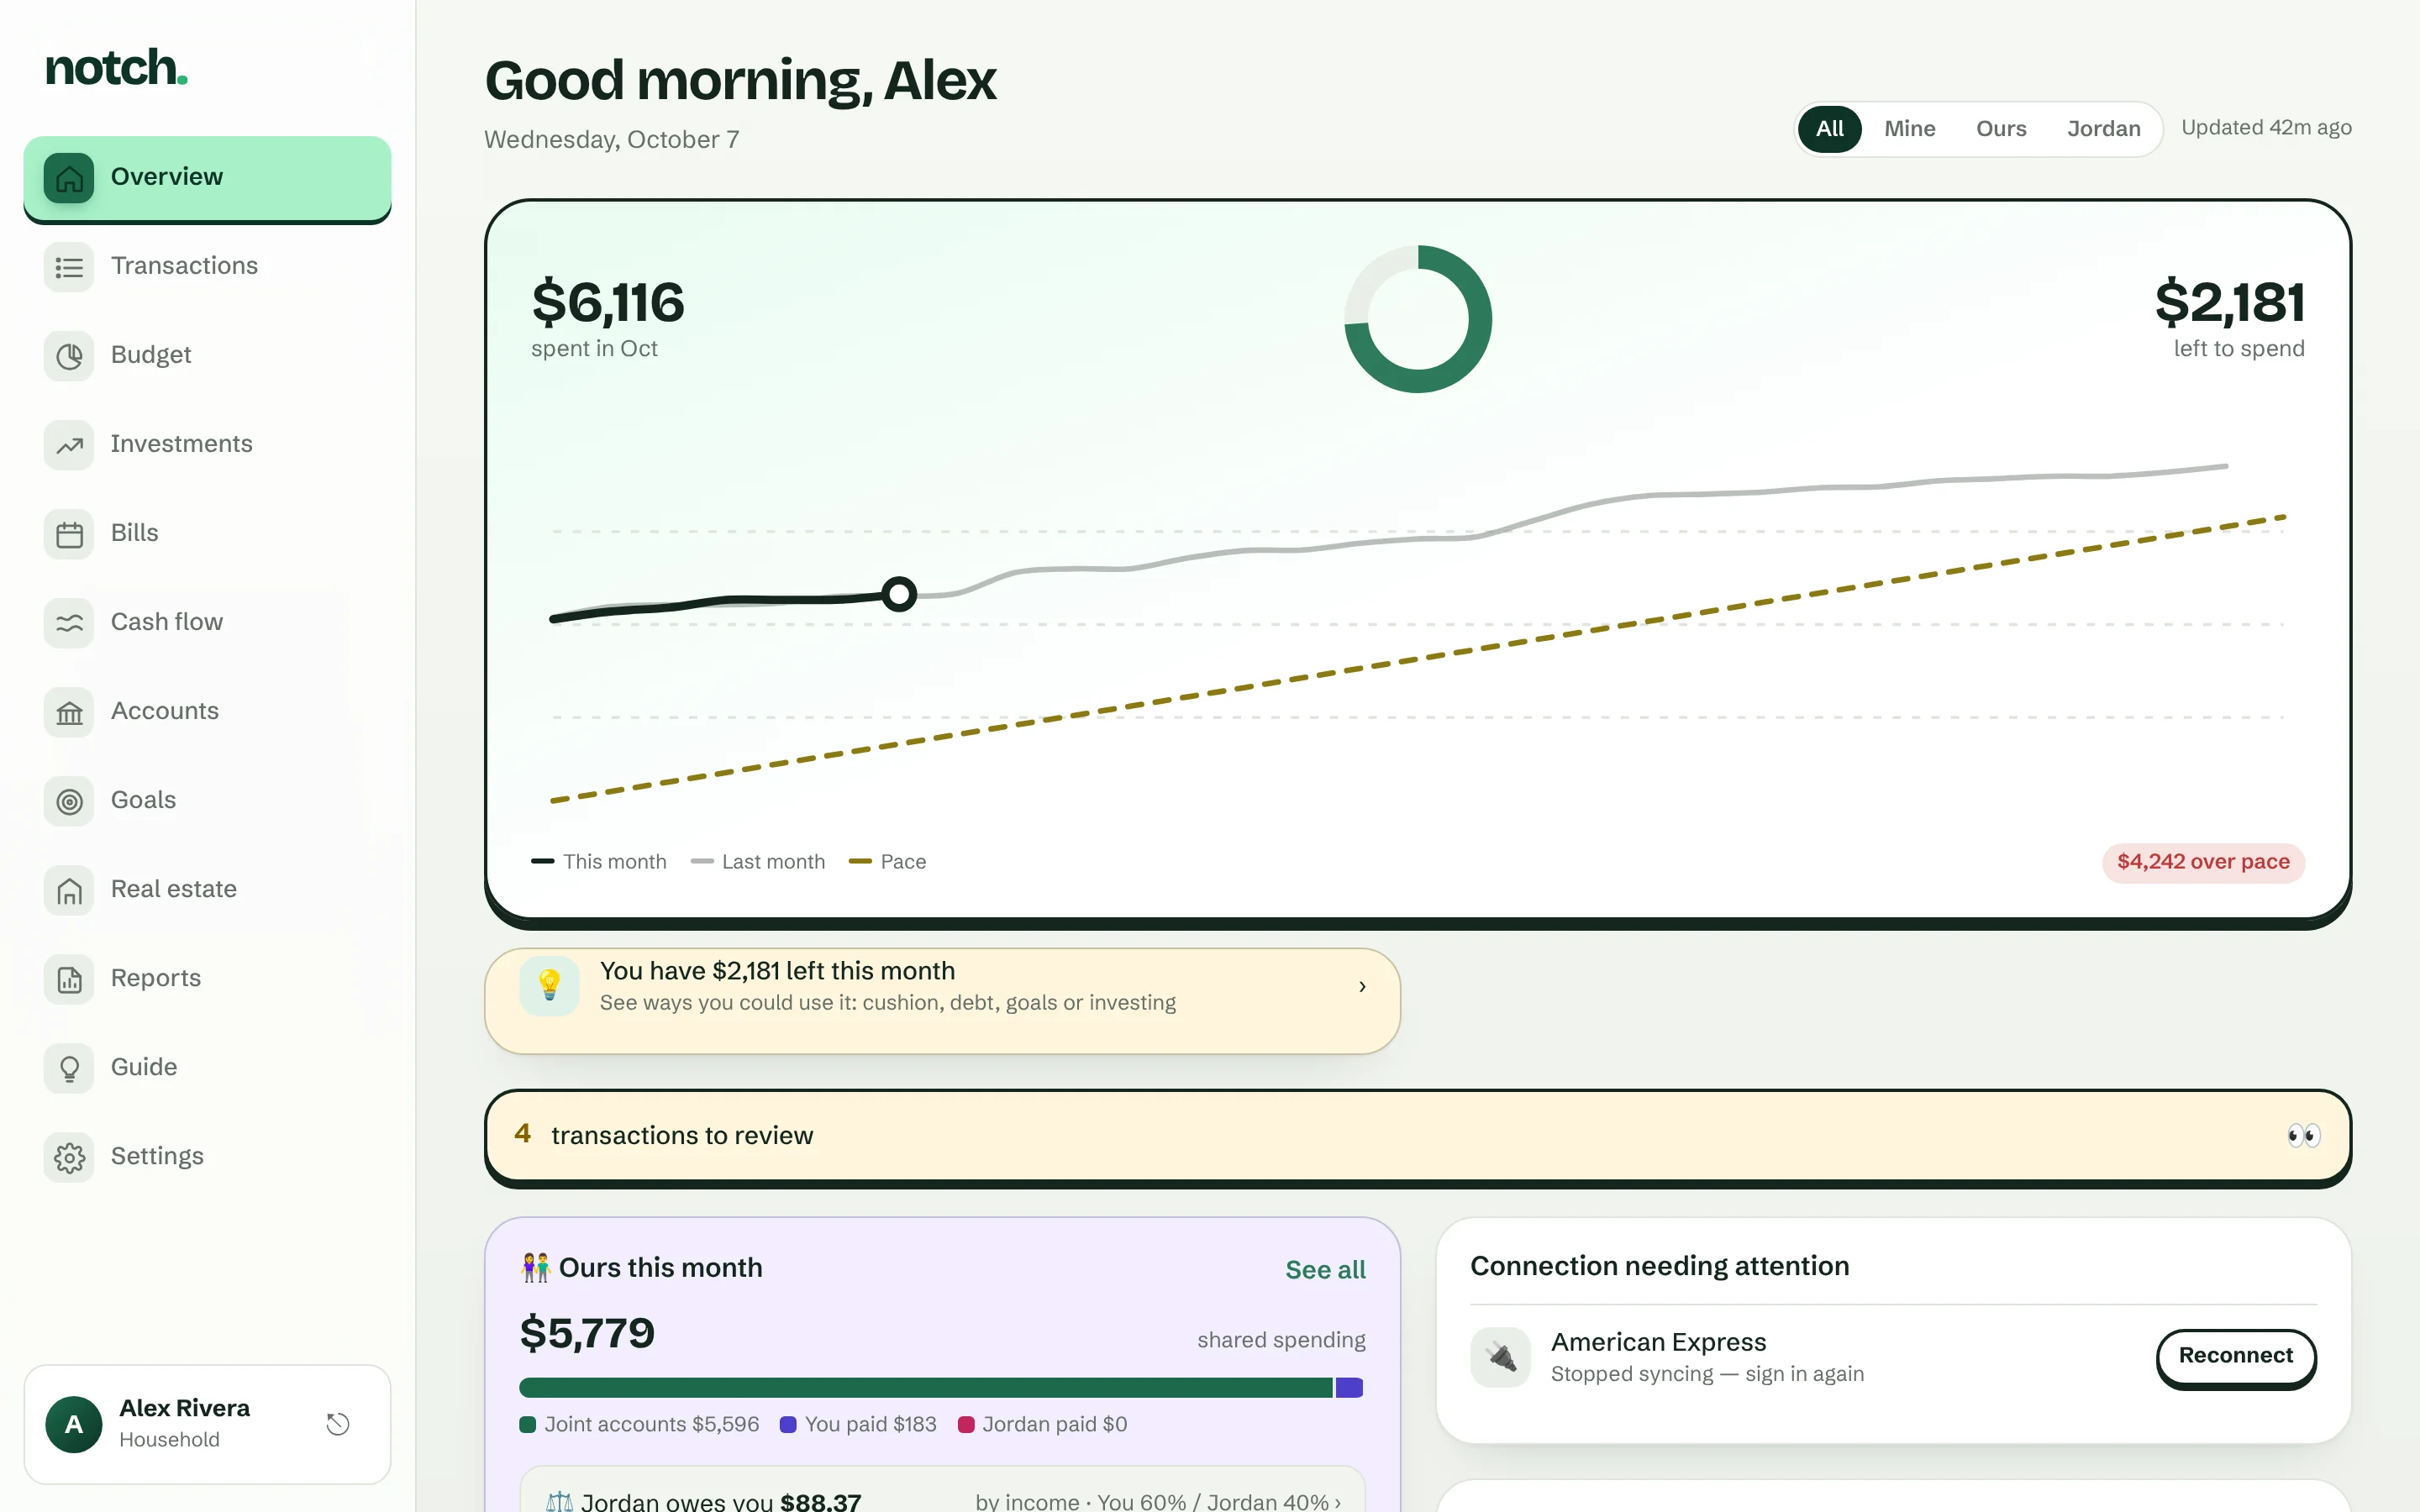Select the Cash flow waves icon

click(69, 623)
